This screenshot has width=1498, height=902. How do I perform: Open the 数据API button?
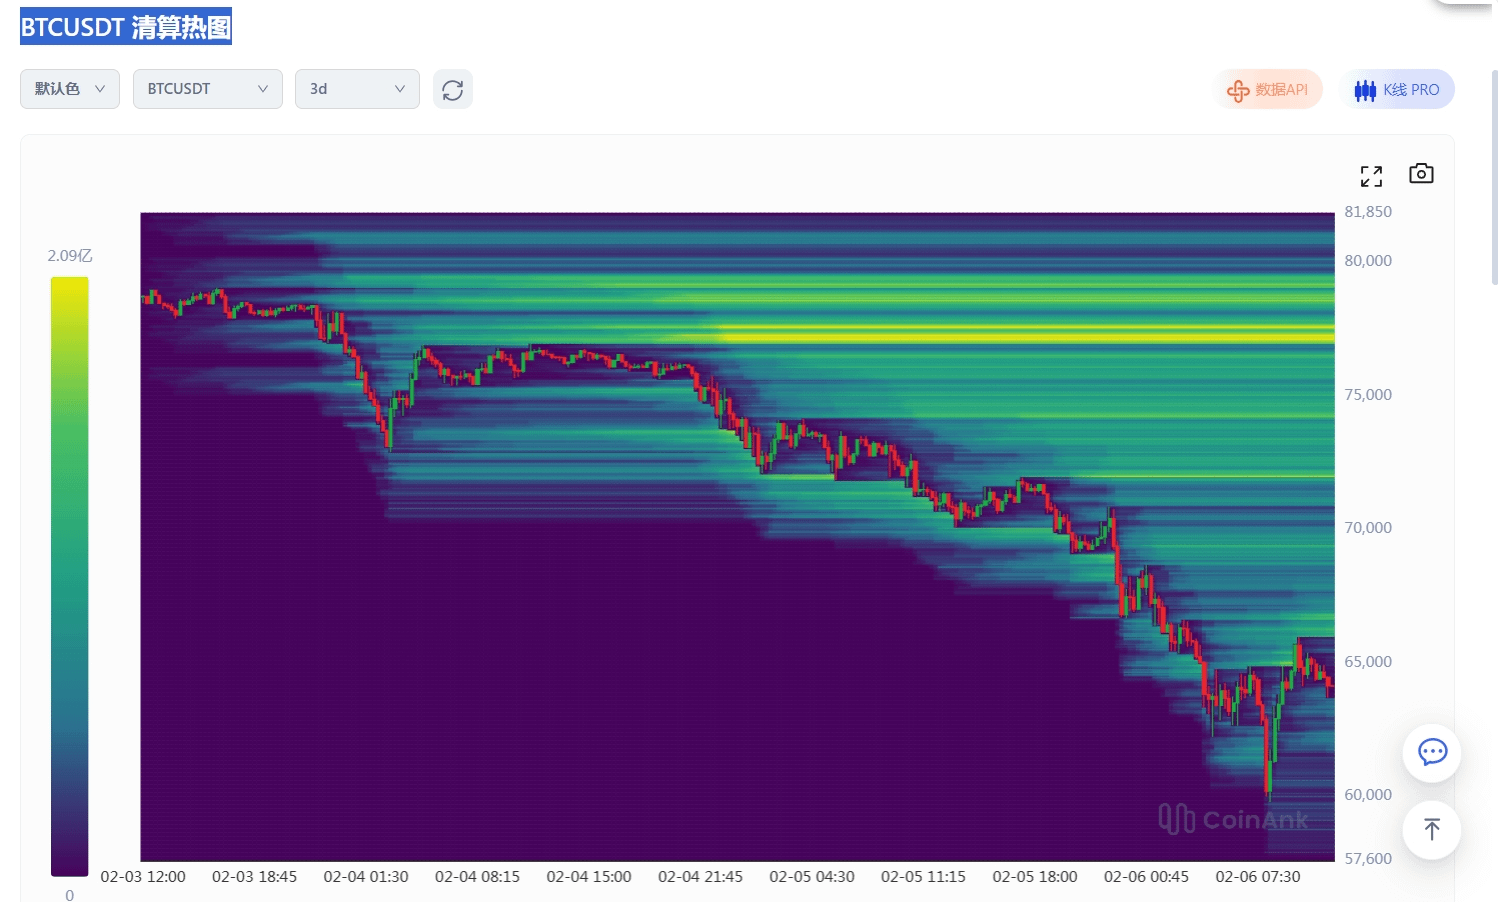point(1268,90)
